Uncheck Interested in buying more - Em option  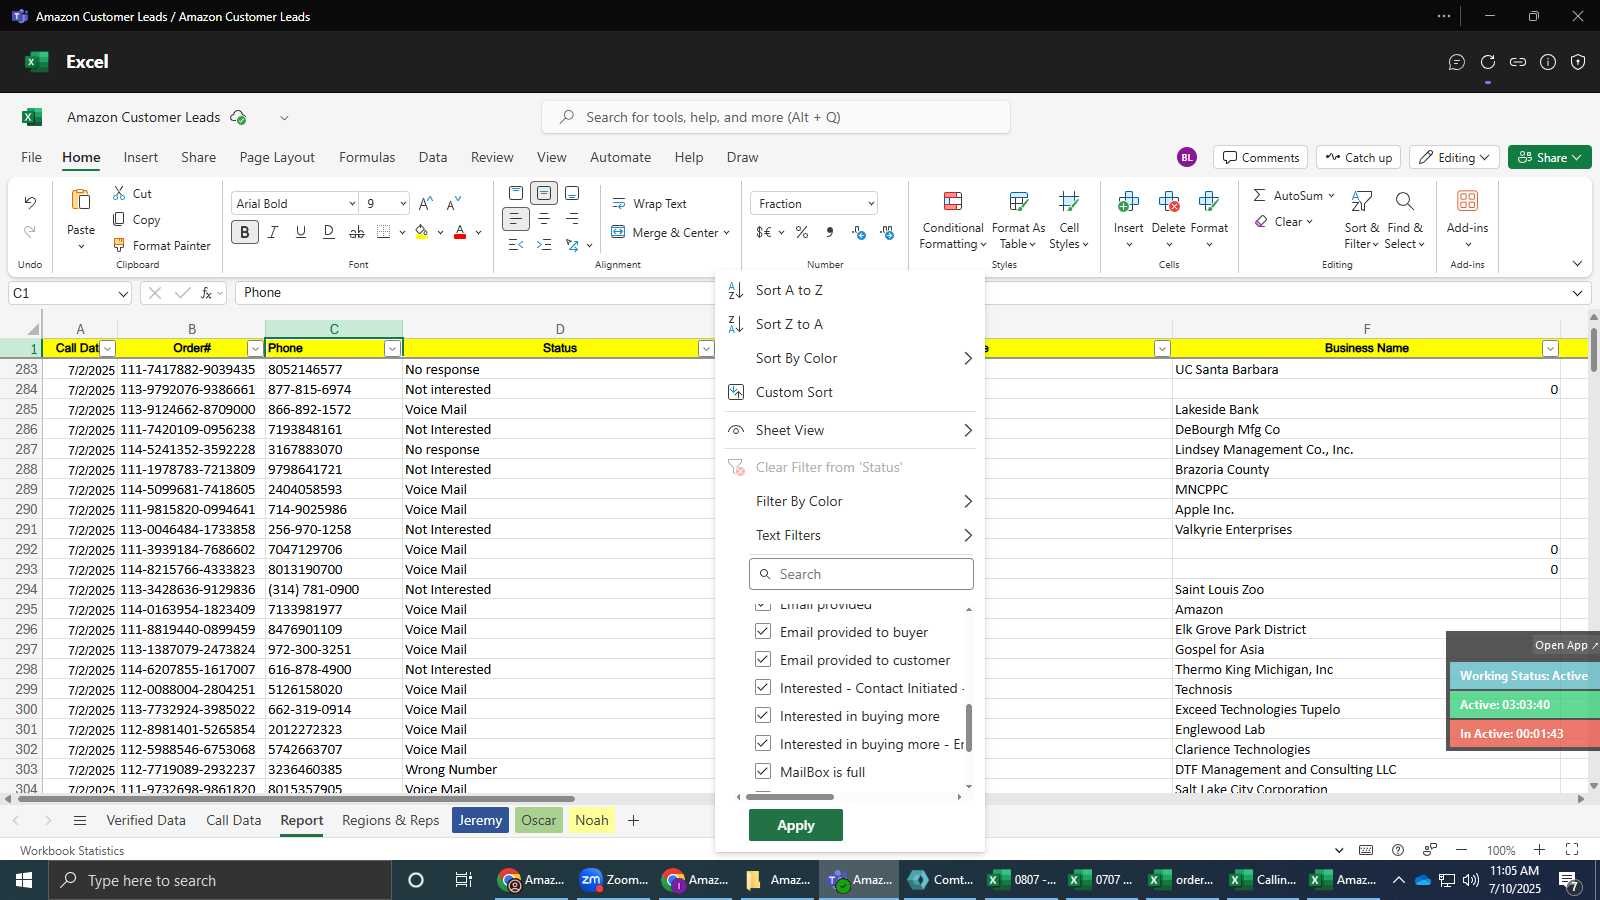(763, 743)
